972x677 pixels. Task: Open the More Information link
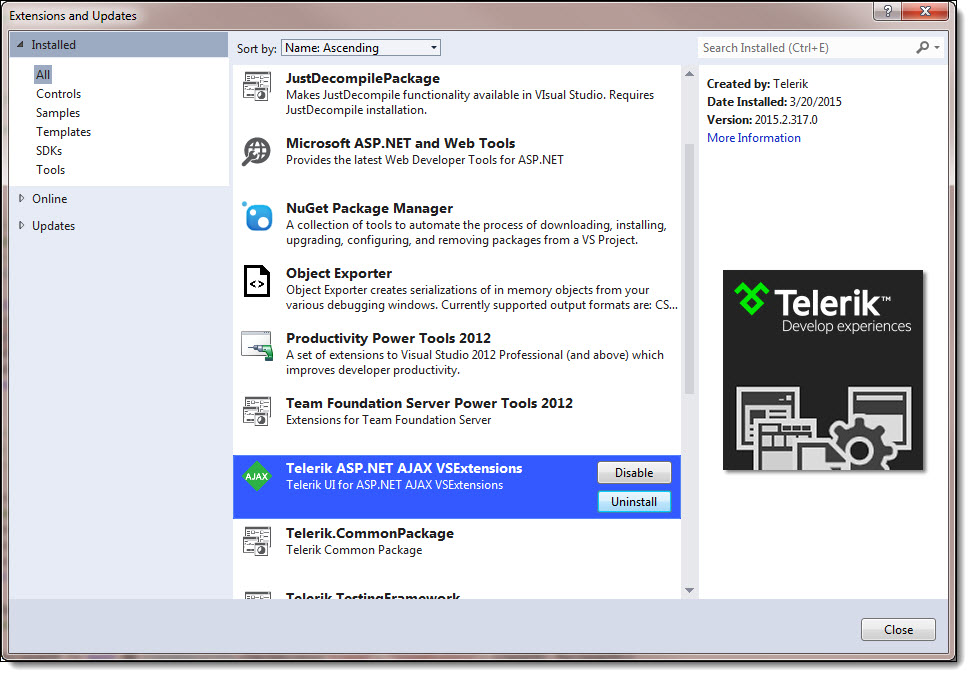pyautogui.click(x=754, y=138)
